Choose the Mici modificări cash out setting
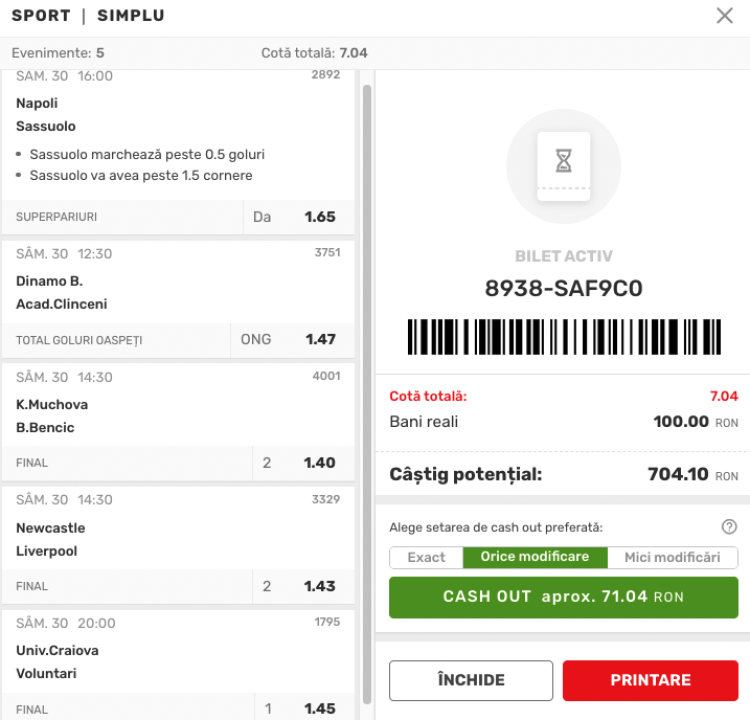 click(672, 557)
